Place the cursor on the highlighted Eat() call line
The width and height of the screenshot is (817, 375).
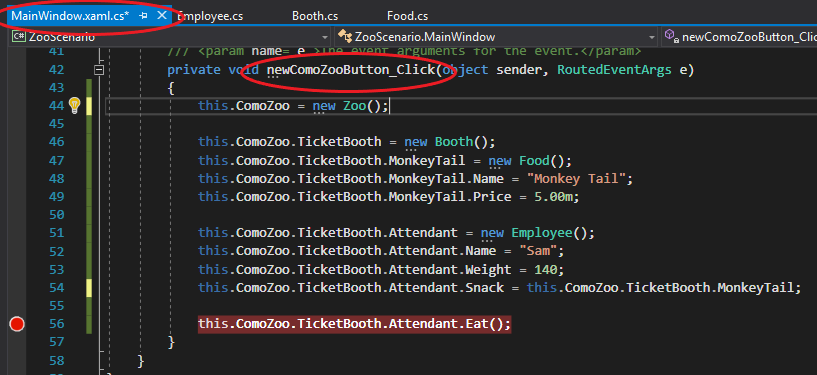354,324
